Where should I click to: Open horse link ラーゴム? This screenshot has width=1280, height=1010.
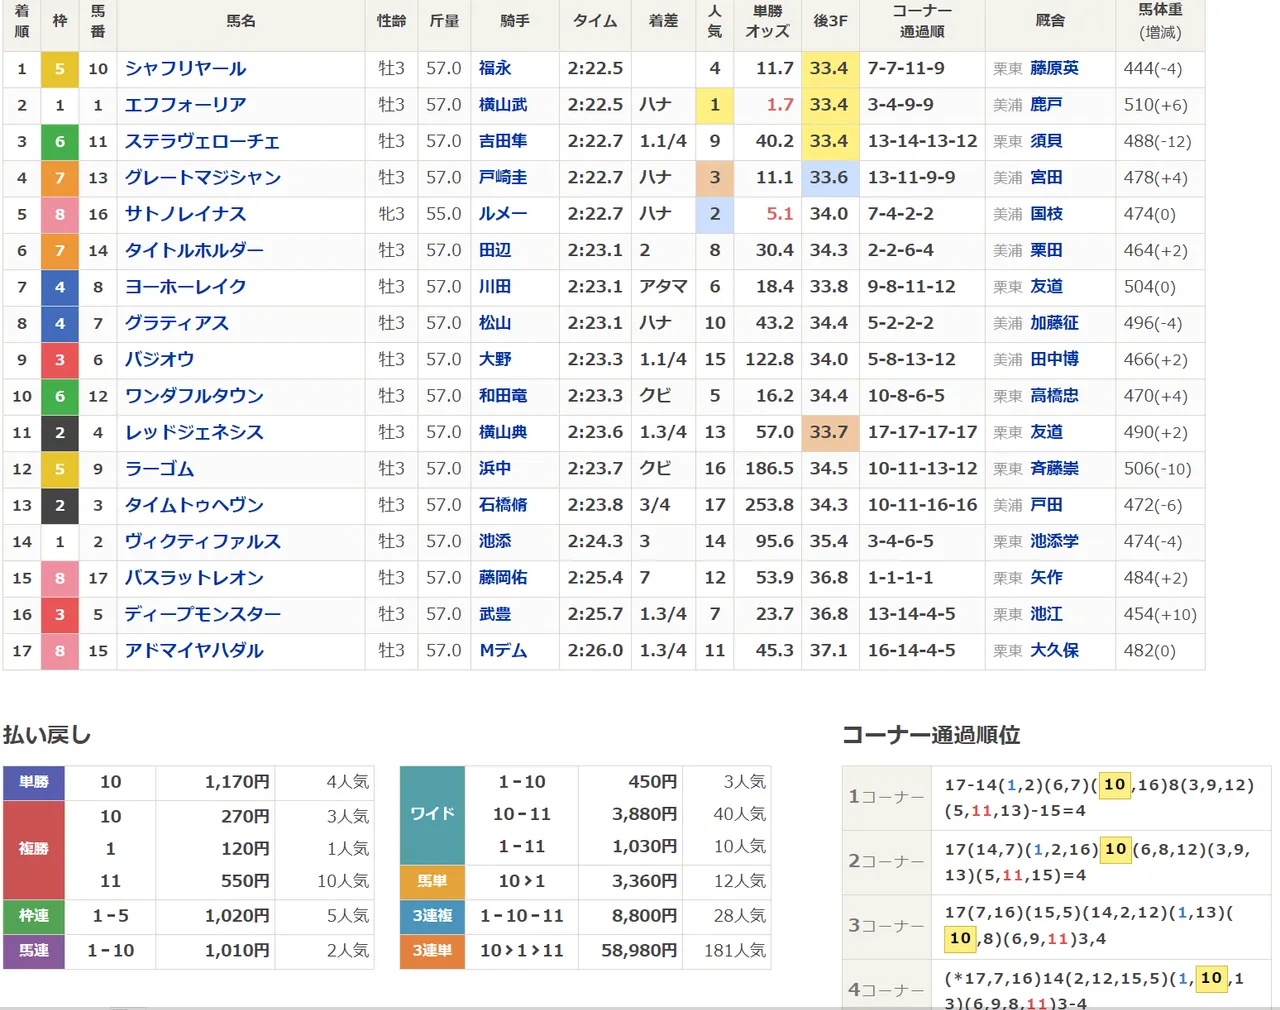(x=160, y=468)
